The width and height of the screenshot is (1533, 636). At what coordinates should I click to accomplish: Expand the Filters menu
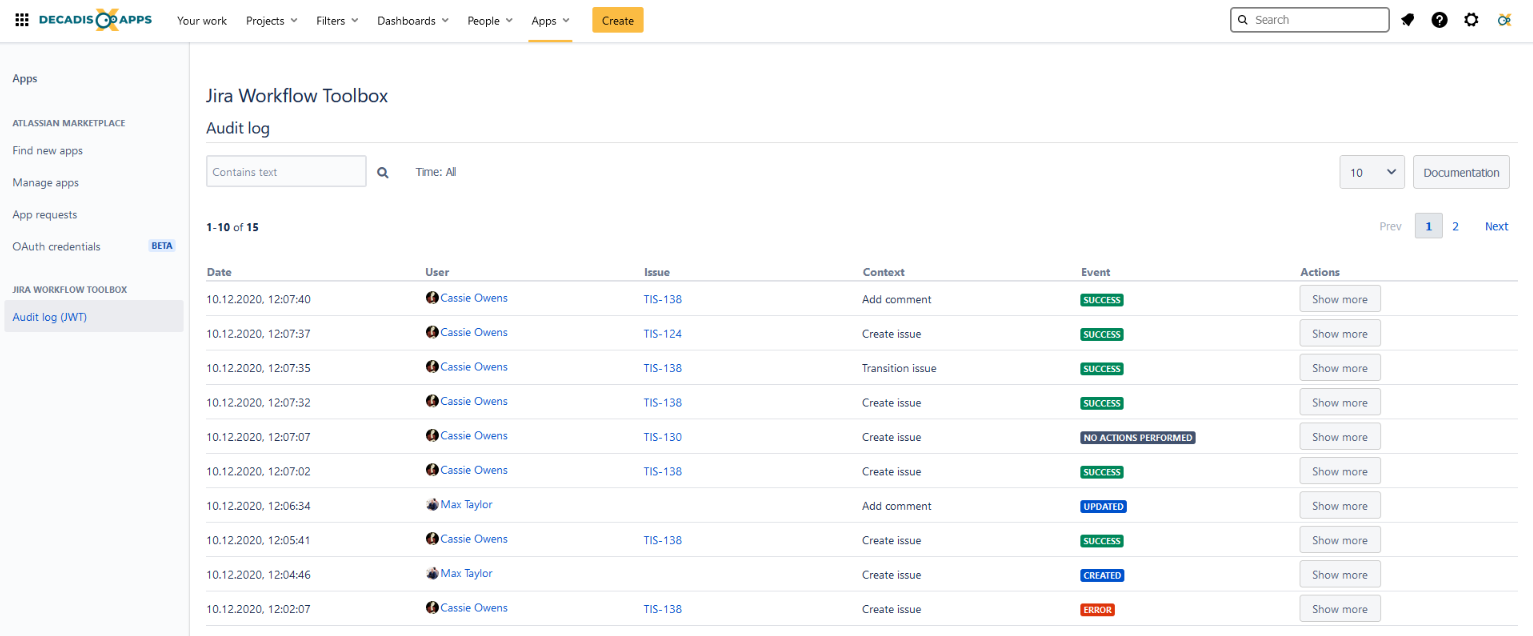(337, 20)
